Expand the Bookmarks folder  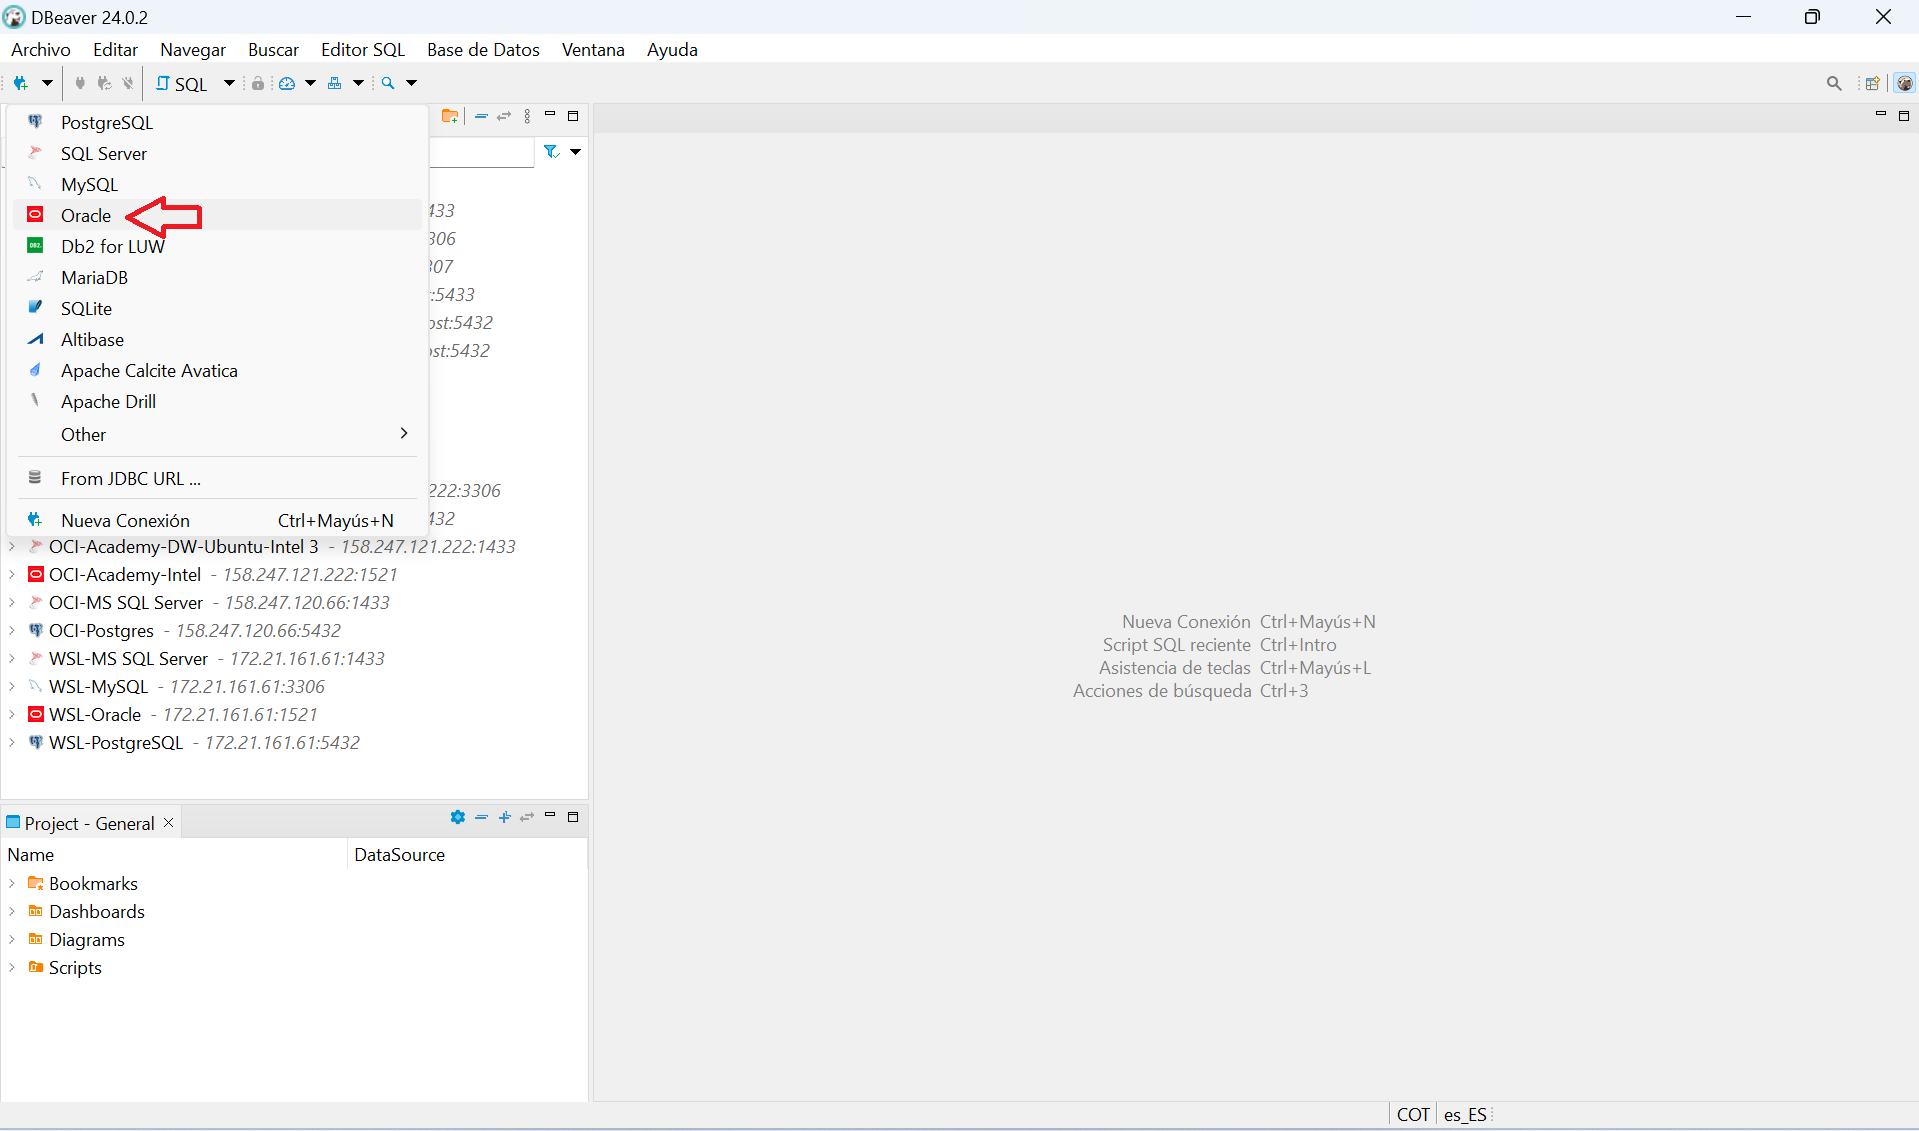tap(12, 883)
